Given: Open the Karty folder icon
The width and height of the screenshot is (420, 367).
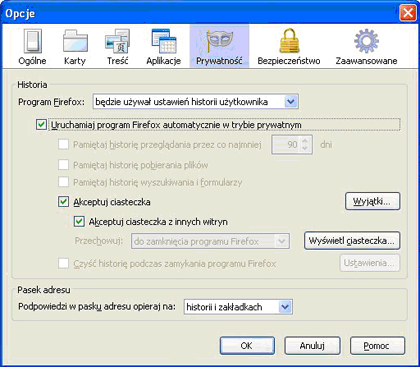Looking at the screenshot, I should [x=75, y=41].
